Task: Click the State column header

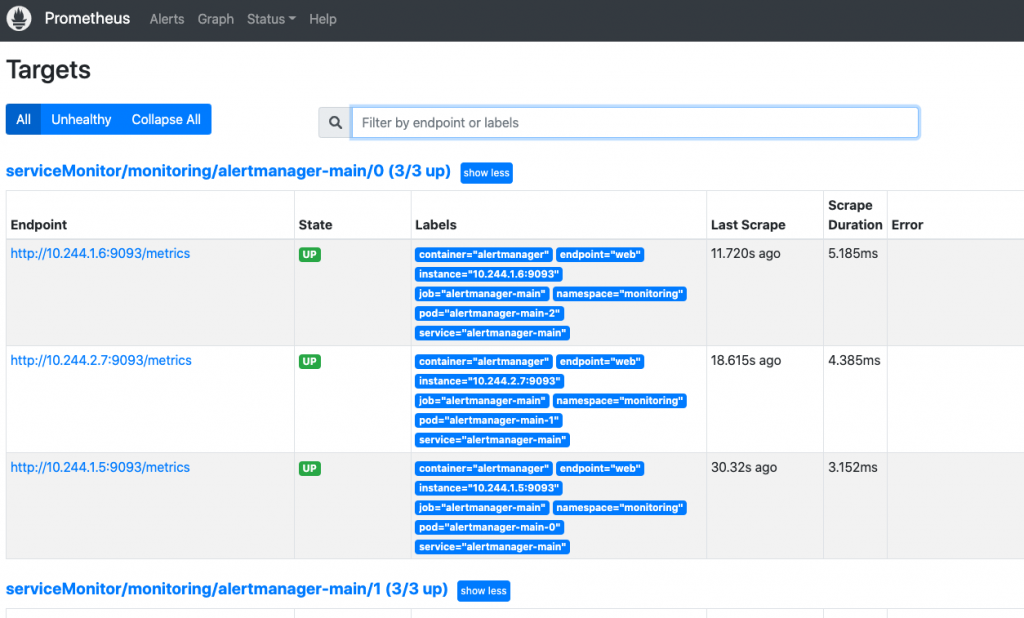Action: [x=315, y=225]
